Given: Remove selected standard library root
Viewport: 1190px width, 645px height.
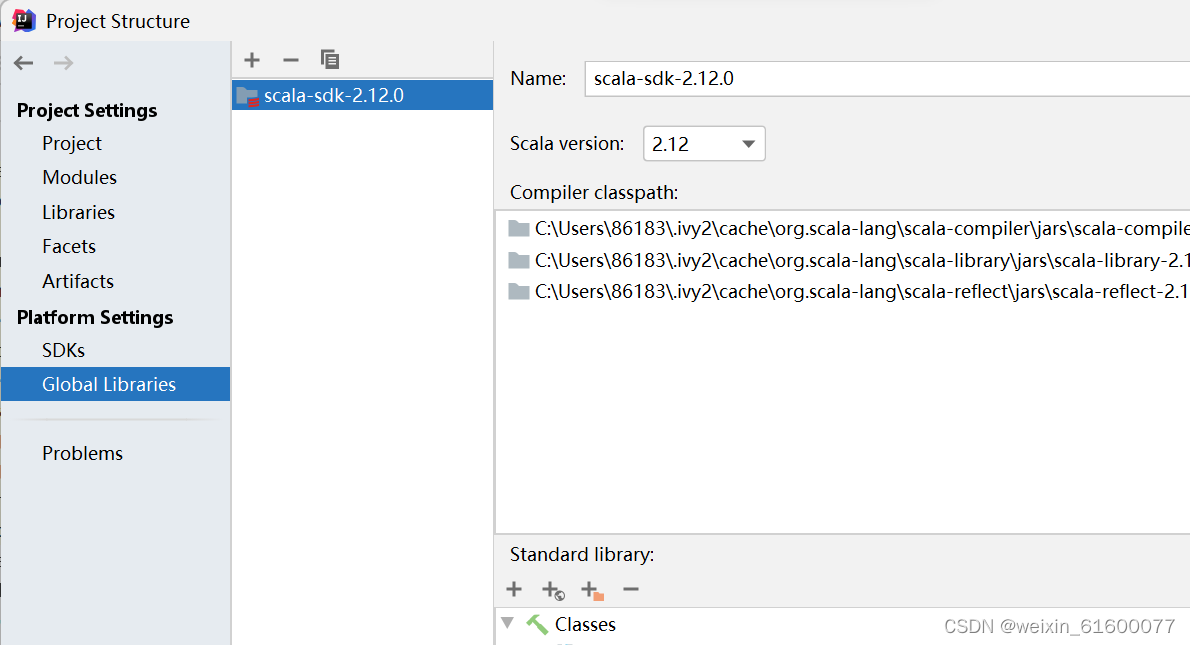Looking at the screenshot, I should (631, 589).
